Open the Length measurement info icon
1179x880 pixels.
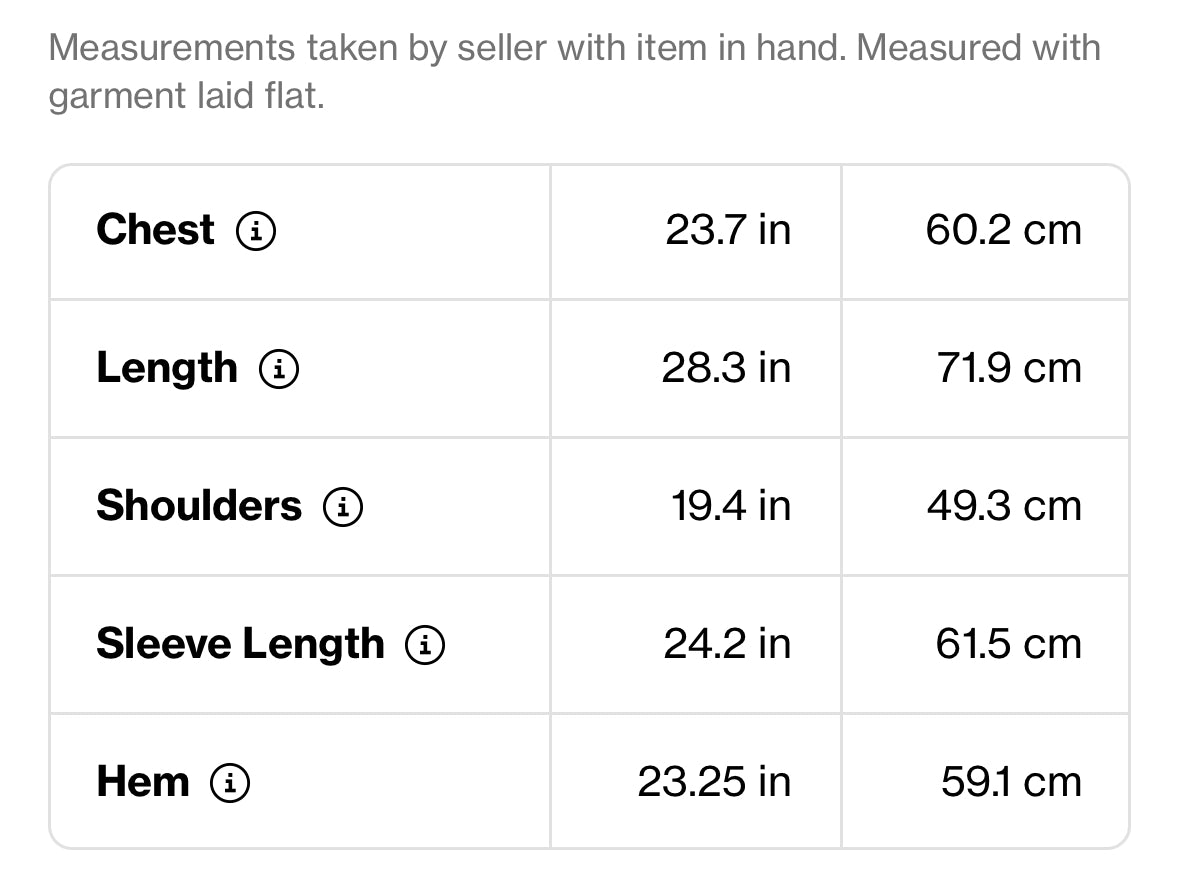point(279,369)
